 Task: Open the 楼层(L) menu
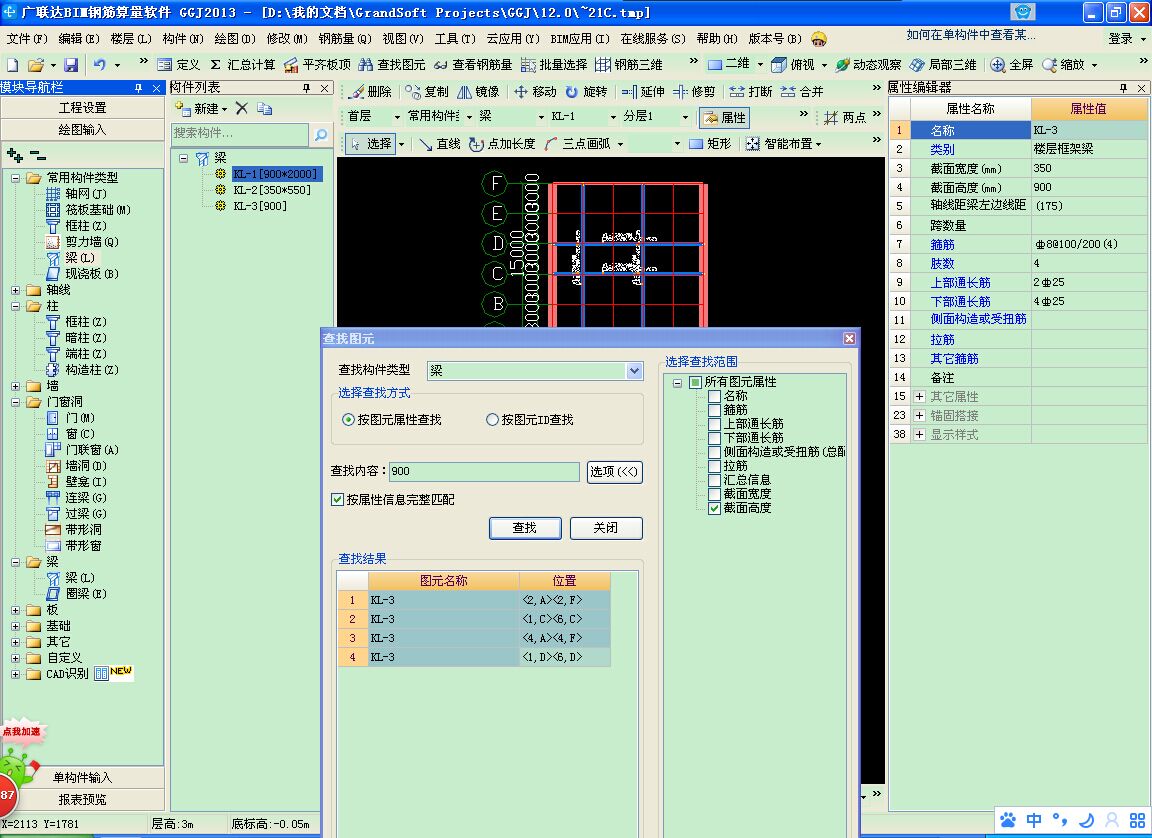coord(131,38)
